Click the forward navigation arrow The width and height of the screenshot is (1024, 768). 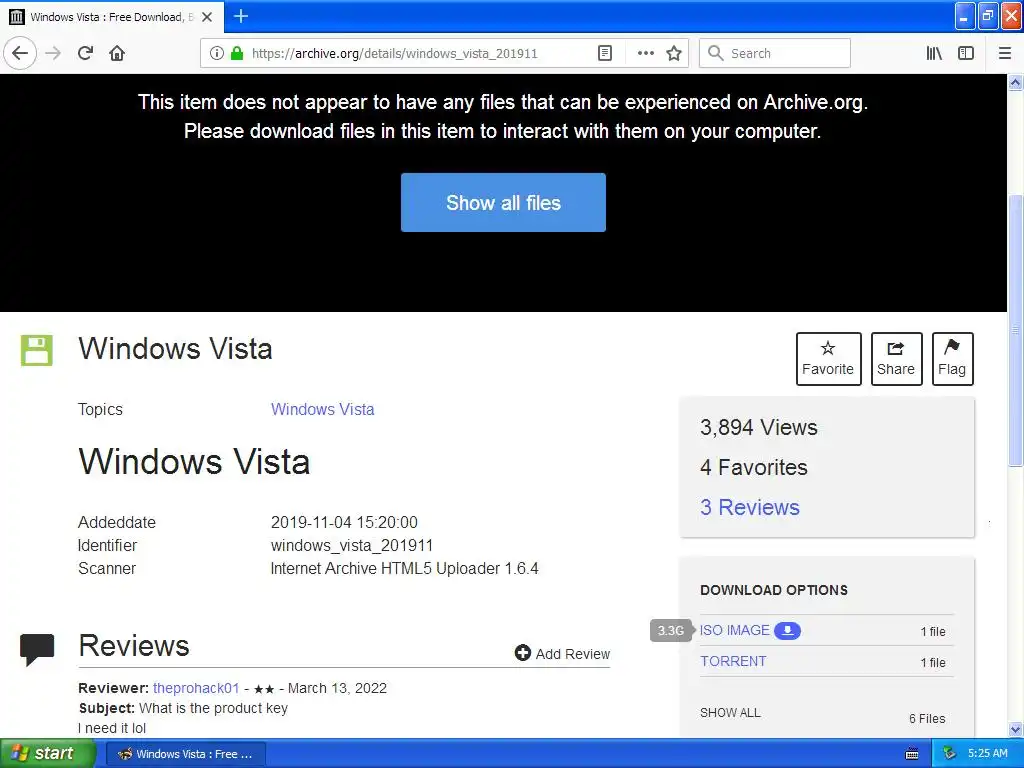[53, 53]
